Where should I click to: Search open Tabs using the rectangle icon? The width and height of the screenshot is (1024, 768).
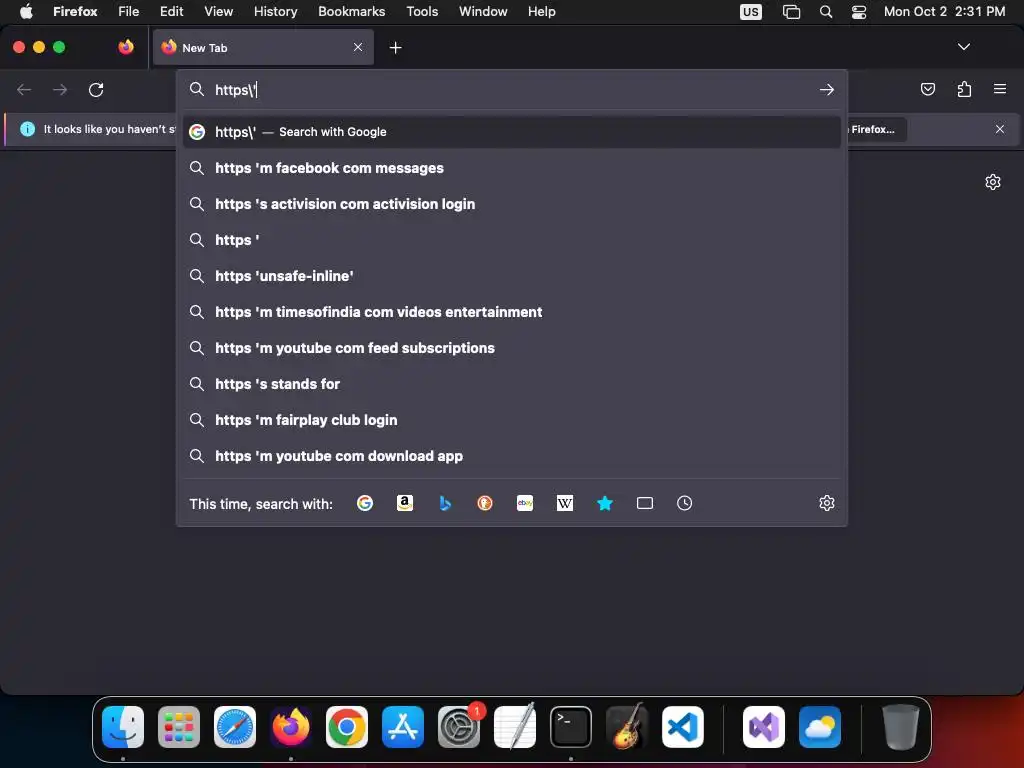645,503
